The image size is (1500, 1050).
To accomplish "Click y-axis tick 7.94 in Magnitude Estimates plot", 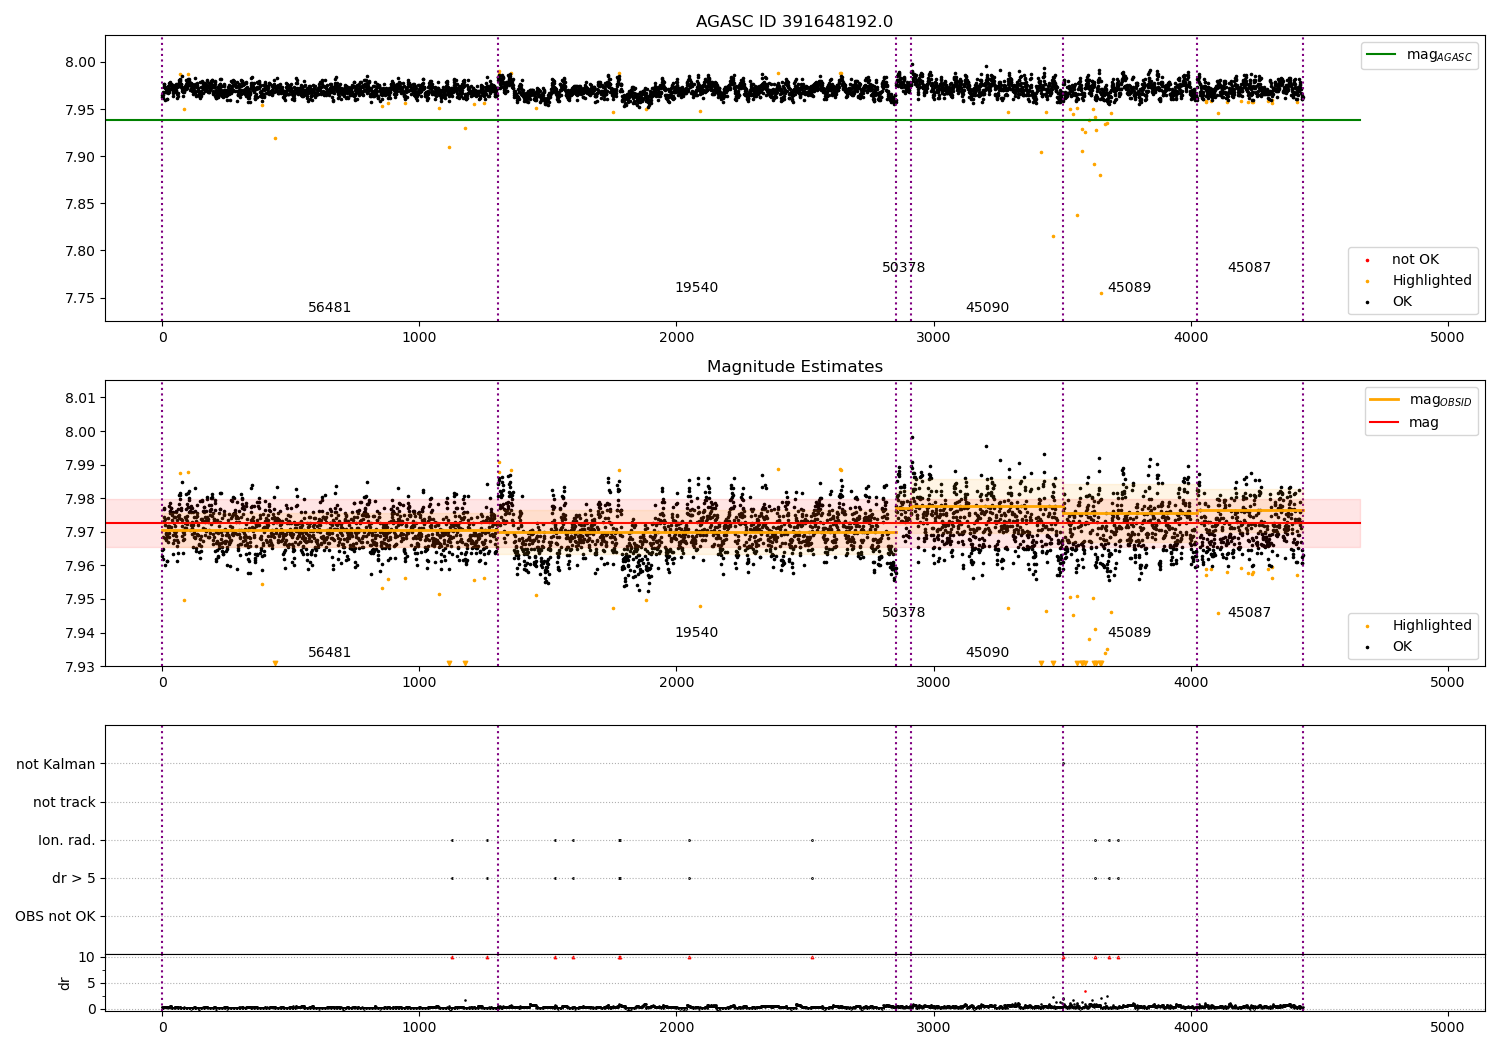I will (80, 633).
